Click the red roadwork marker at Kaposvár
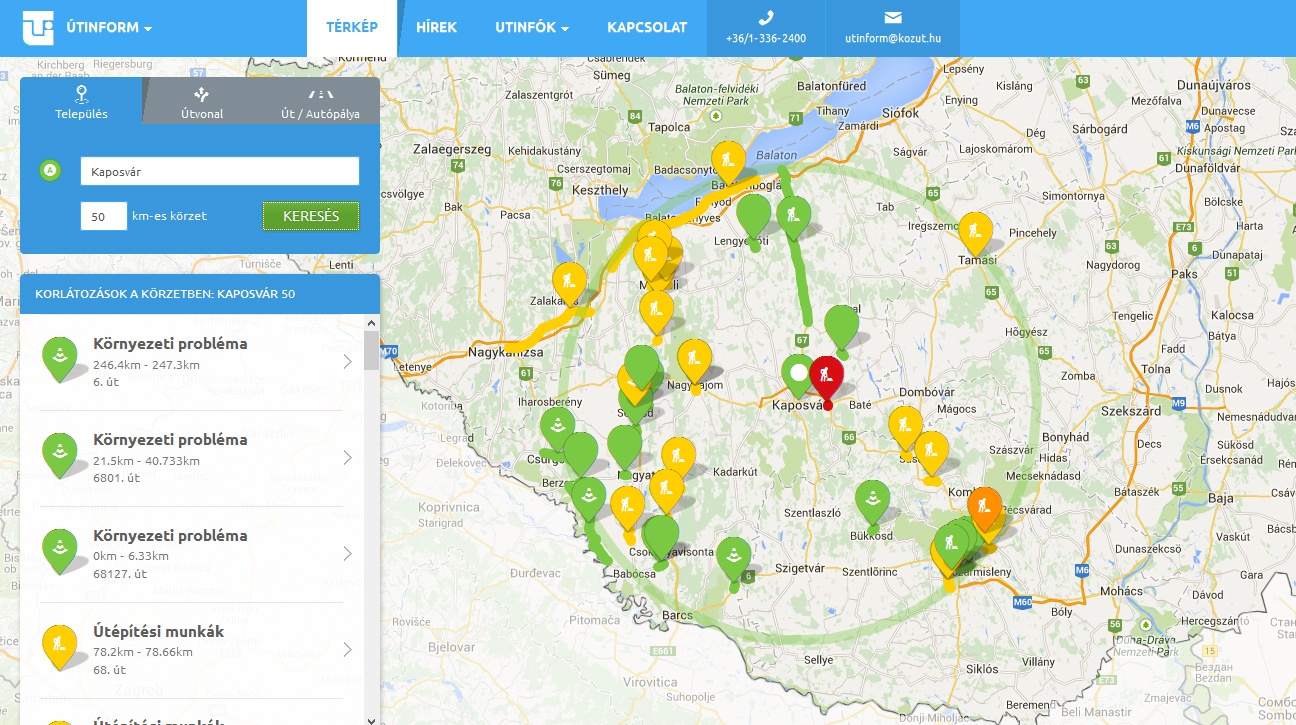Viewport: 1296px width, 725px height. [827, 376]
